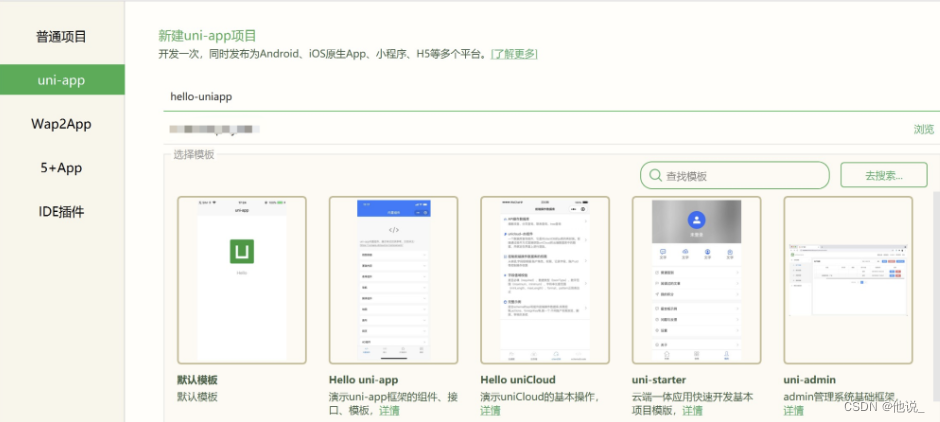
Task: Click the 选择模板 group label
Action: (x=194, y=155)
